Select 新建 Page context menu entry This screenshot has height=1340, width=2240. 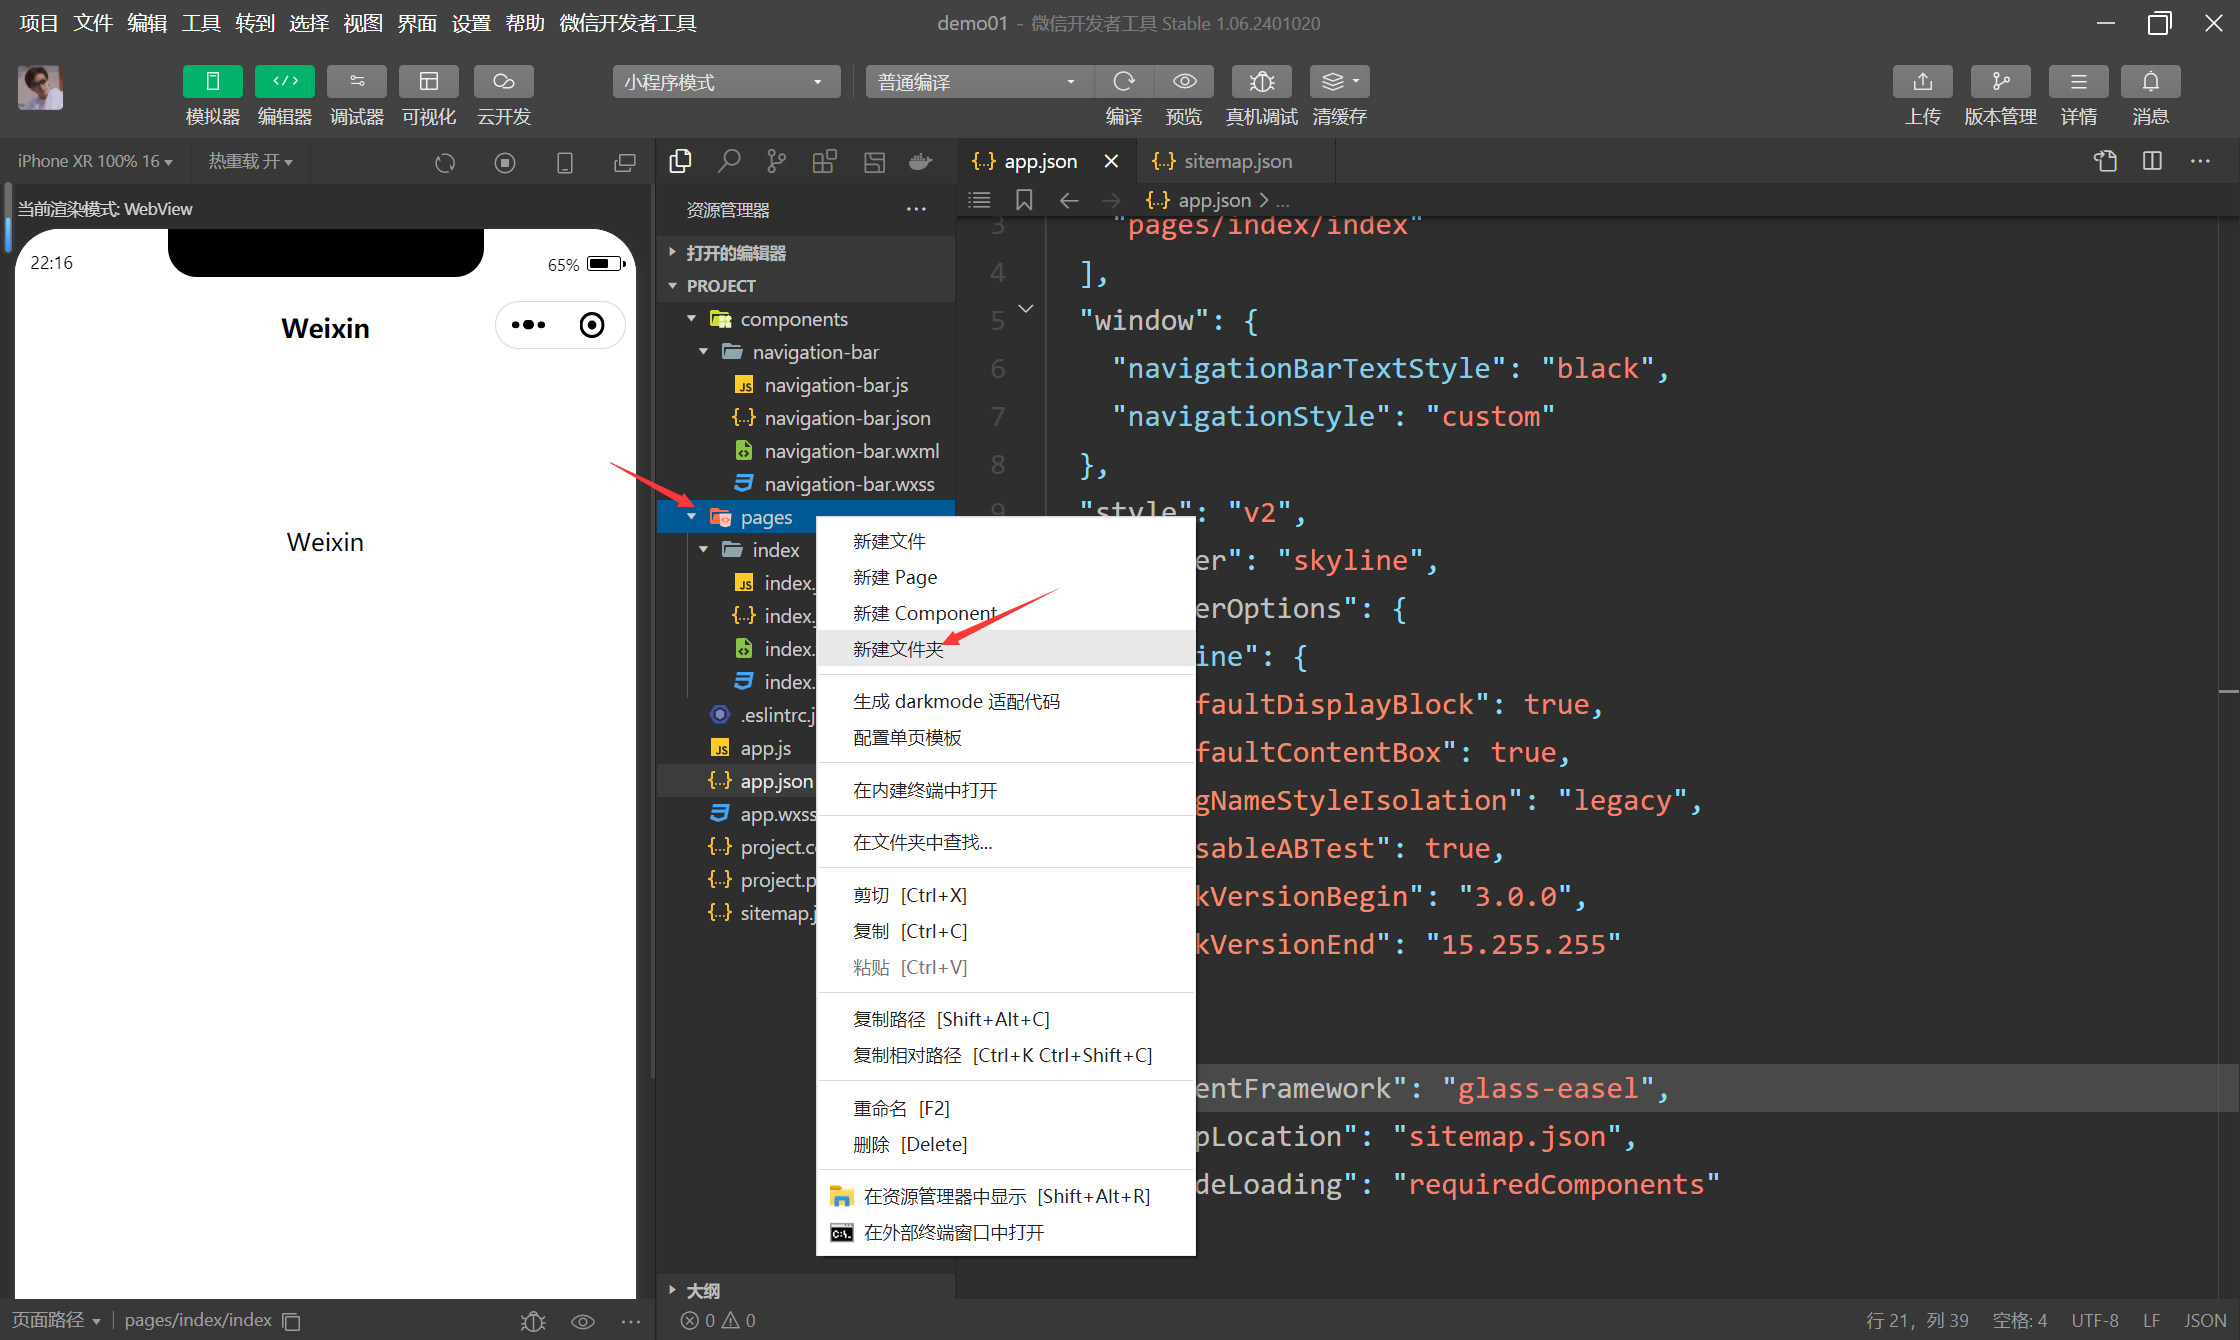point(895,577)
